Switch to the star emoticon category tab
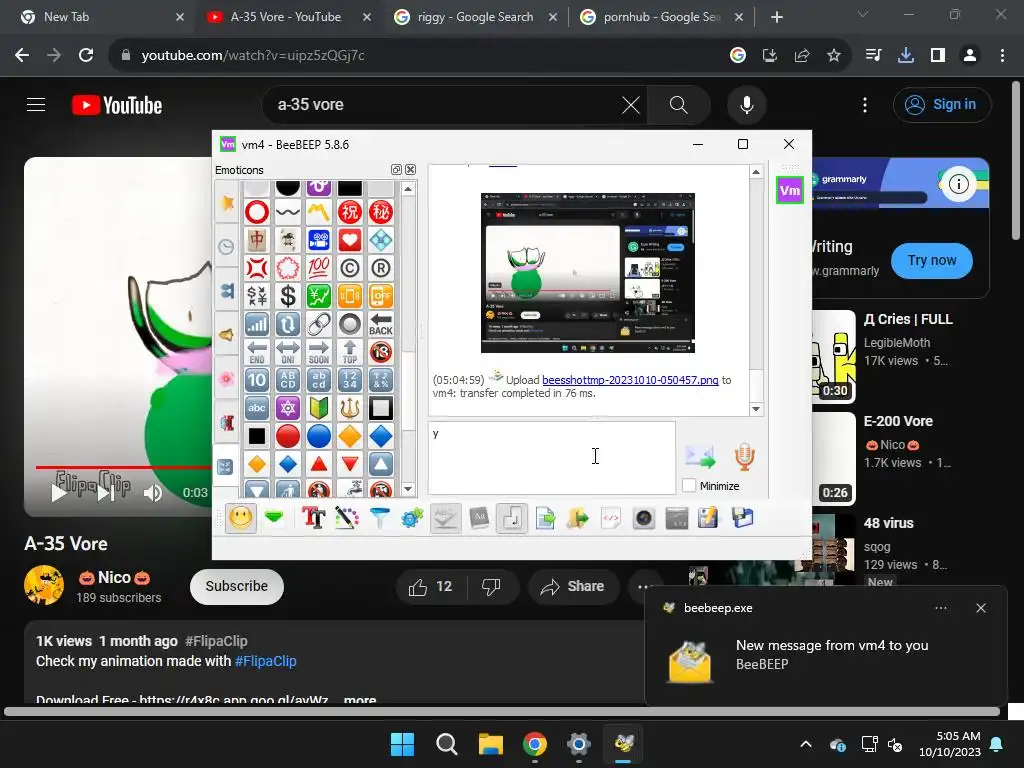Image resolution: width=1024 pixels, height=768 pixels. (227, 203)
